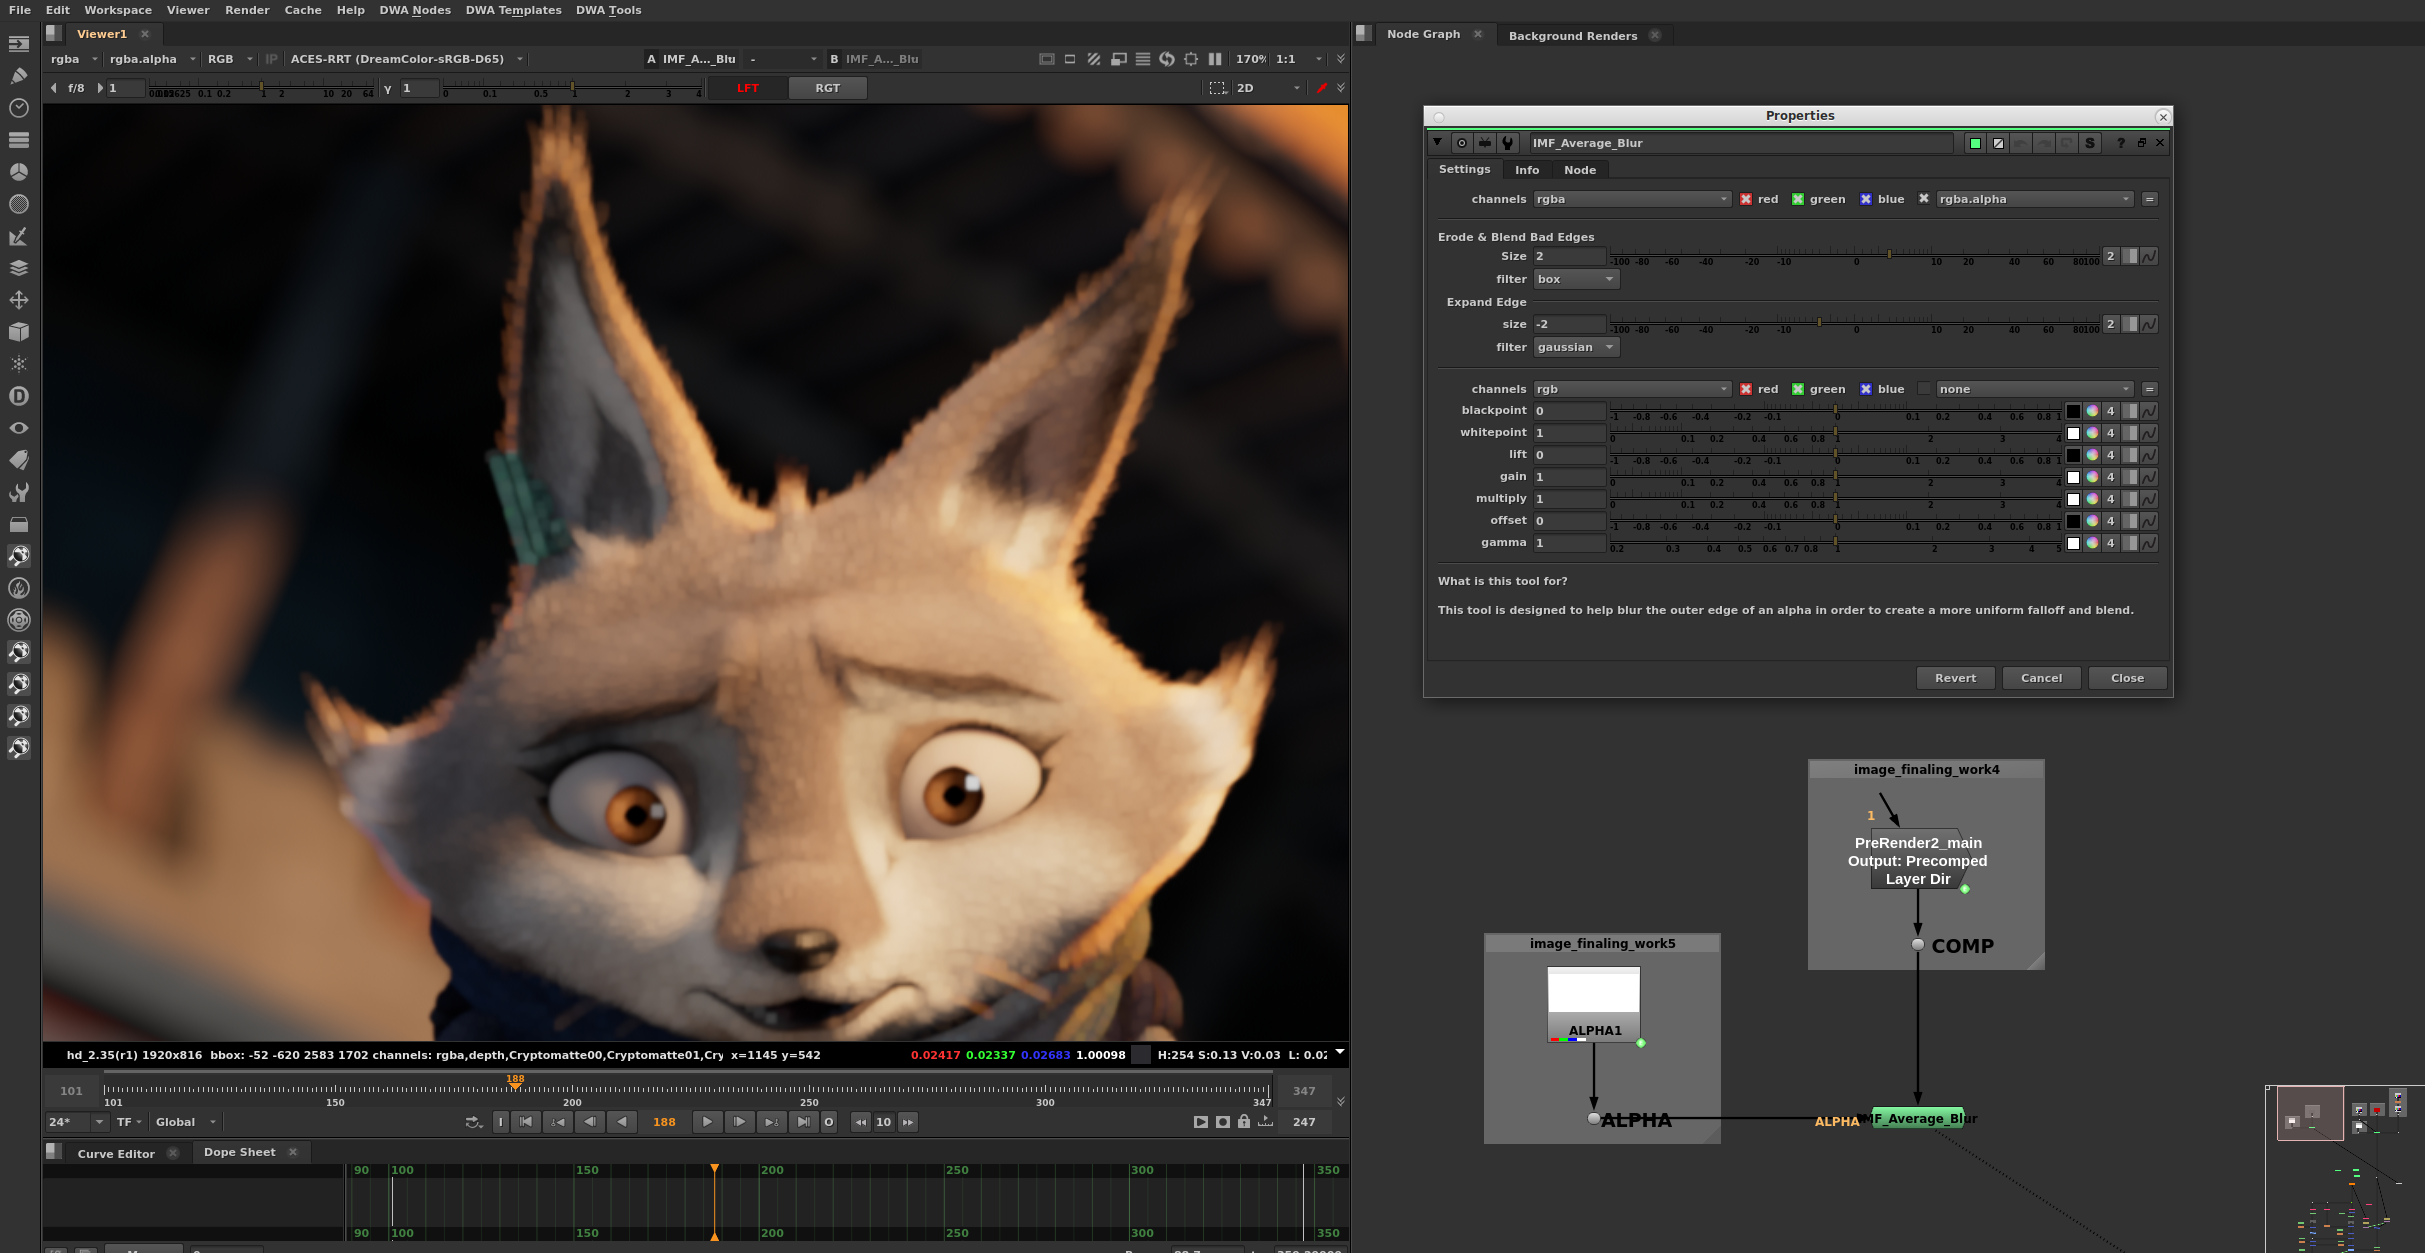Click the center node in graph icon
Image resolution: width=2425 pixels, height=1253 pixels.
pos(1462,143)
